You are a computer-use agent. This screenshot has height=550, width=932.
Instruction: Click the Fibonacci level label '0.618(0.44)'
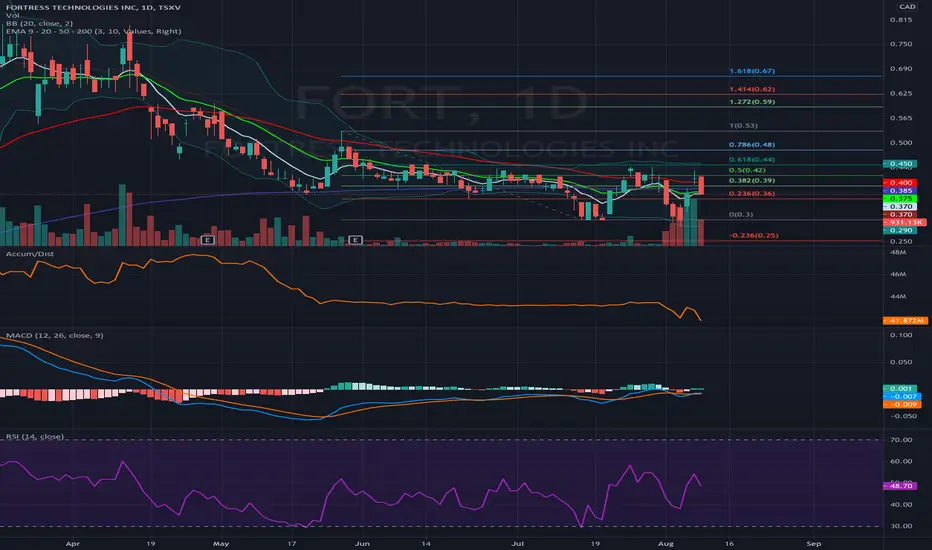(752, 159)
